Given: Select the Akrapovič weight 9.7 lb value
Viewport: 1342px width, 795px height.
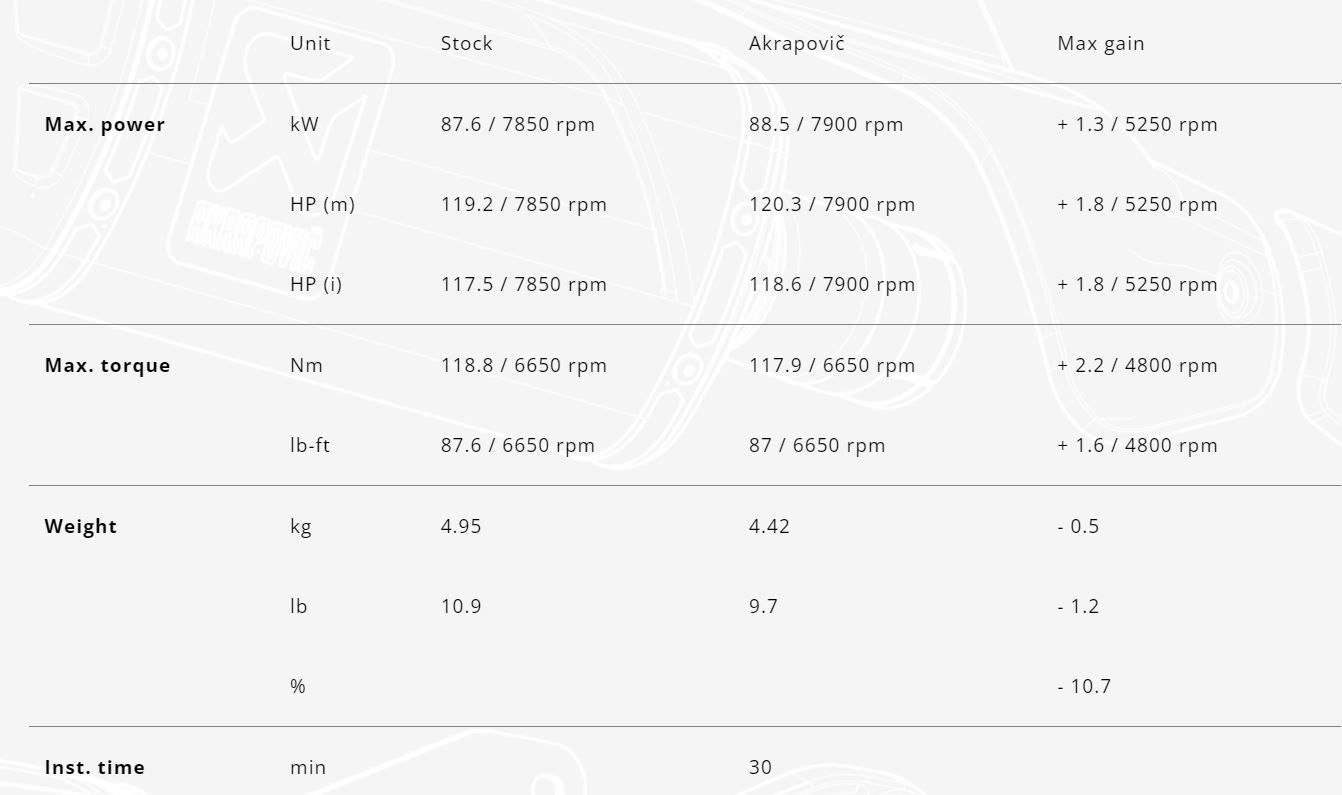Looking at the screenshot, I should coord(764,607).
